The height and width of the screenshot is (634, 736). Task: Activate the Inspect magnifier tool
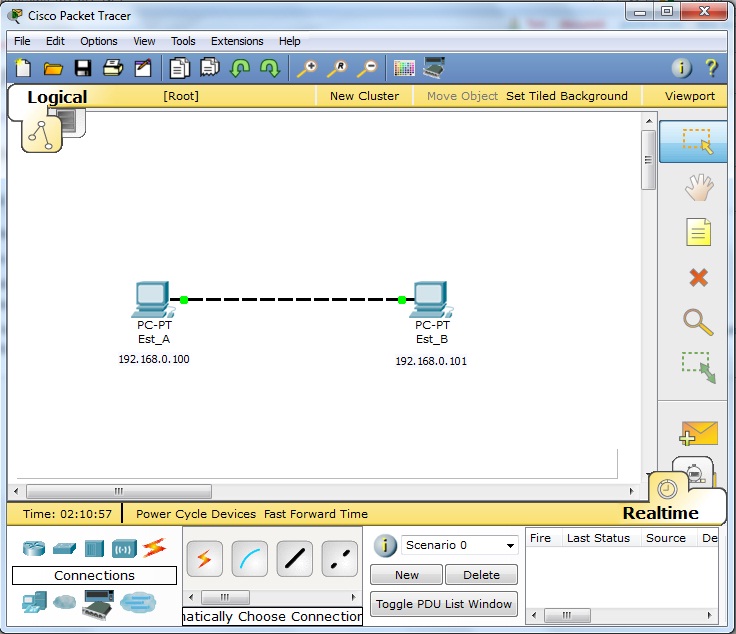(698, 322)
